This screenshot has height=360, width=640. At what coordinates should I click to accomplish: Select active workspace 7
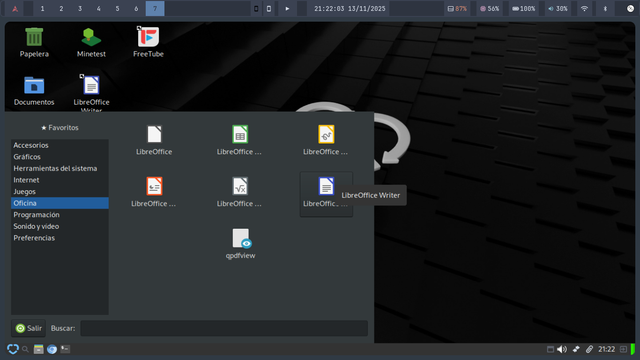click(155, 9)
